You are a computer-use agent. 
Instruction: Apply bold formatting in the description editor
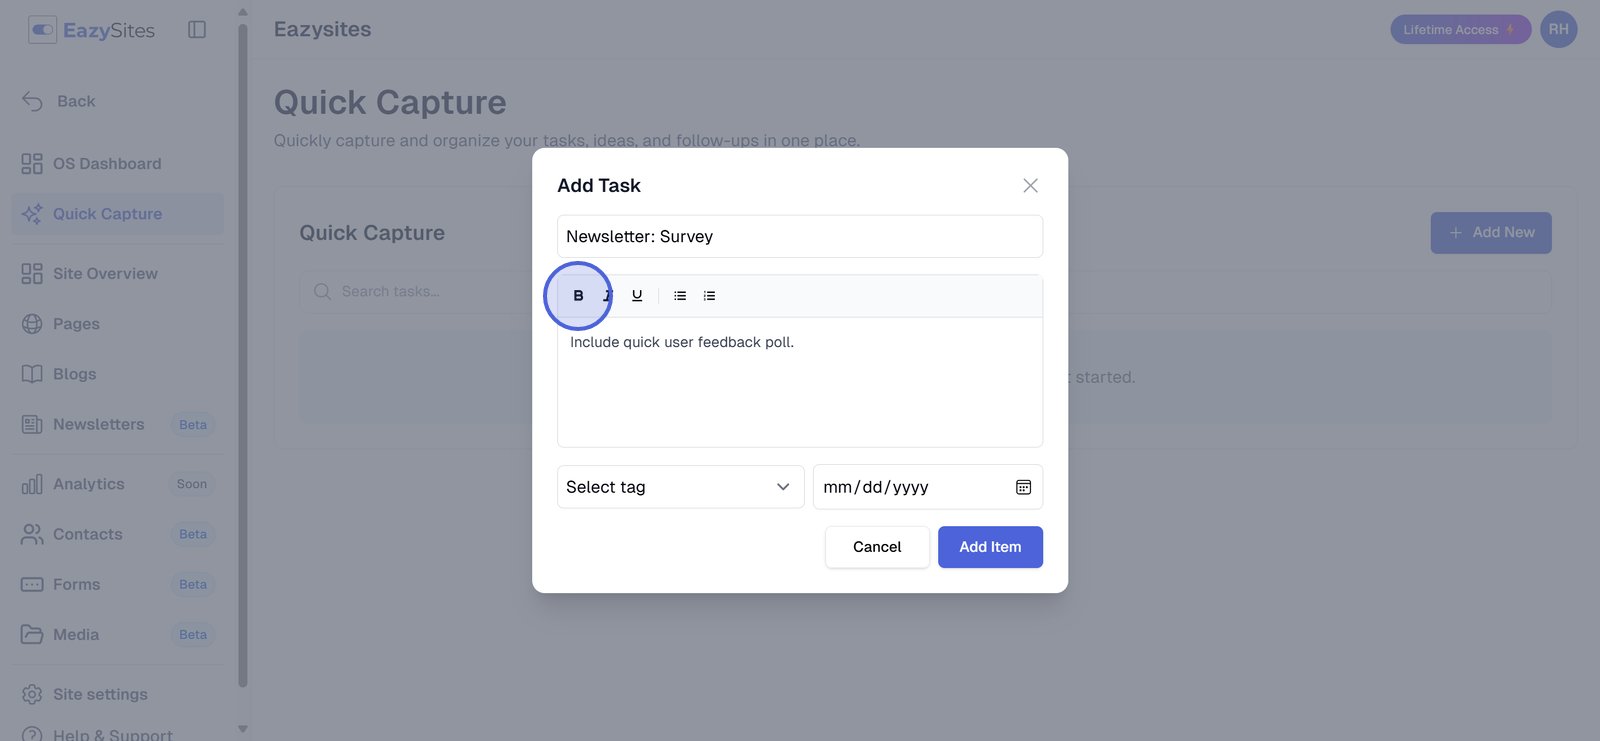pyautogui.click(x=577, y=295)
